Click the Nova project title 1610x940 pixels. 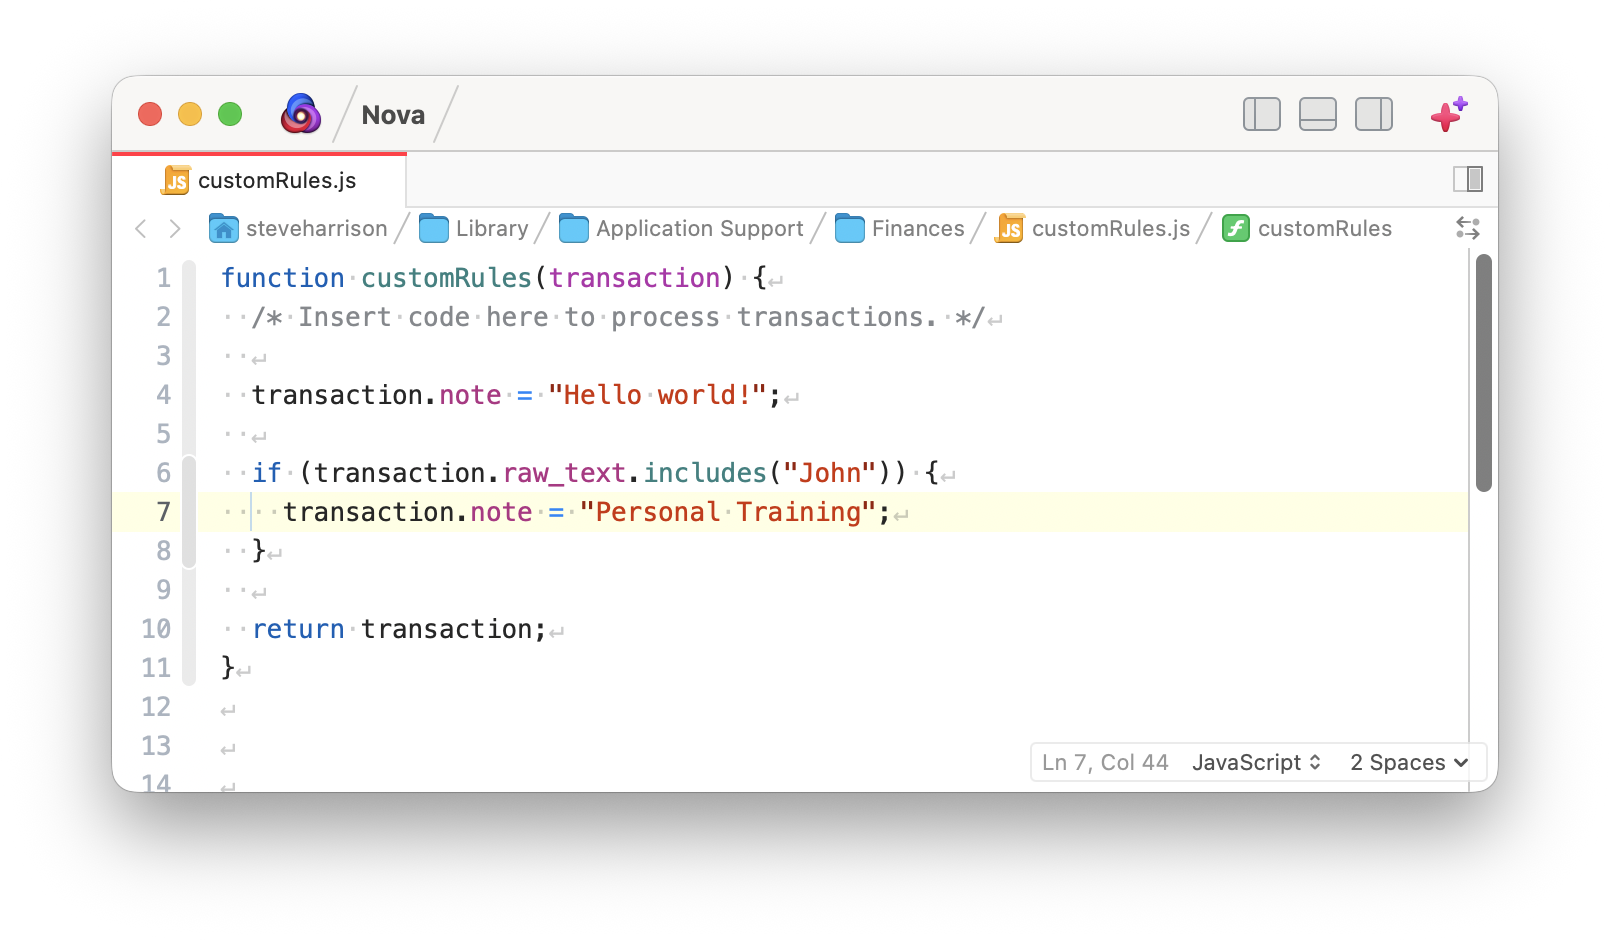coord(393,115)
